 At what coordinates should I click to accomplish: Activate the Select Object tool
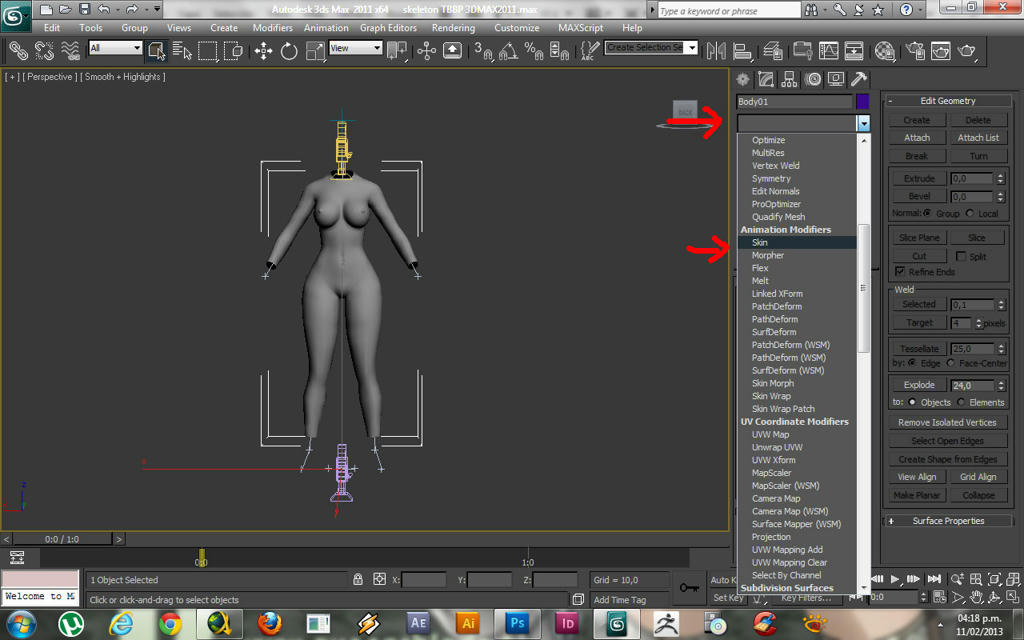click(156, 50)
